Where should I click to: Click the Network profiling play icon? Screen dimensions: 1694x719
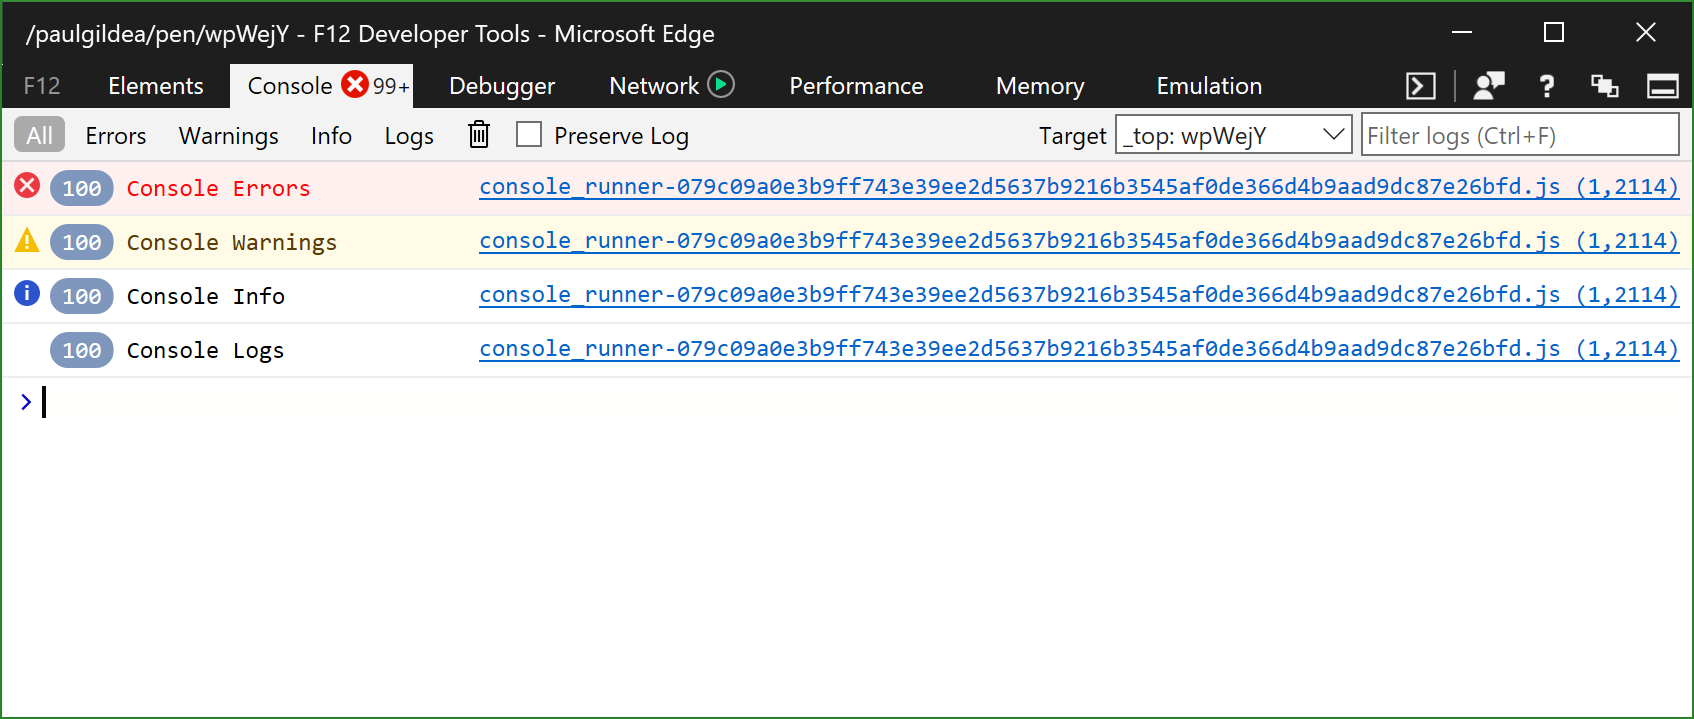(x=721, y=84)
